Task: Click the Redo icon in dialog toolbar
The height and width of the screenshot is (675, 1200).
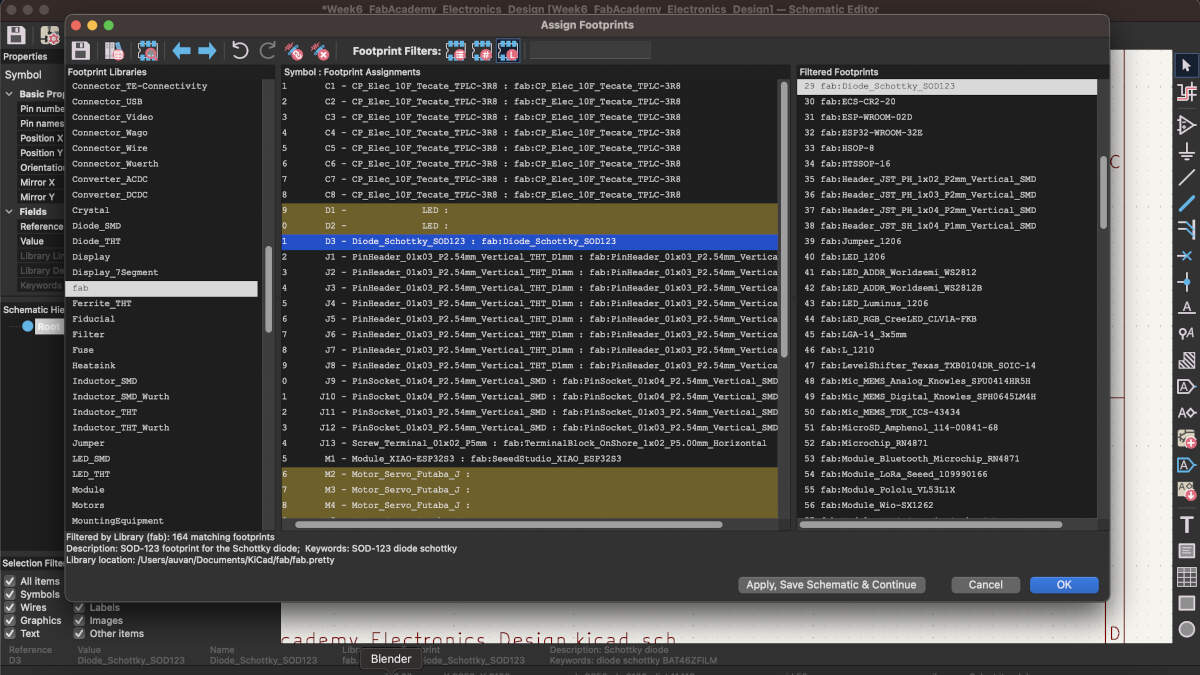Action: [267, 50]
